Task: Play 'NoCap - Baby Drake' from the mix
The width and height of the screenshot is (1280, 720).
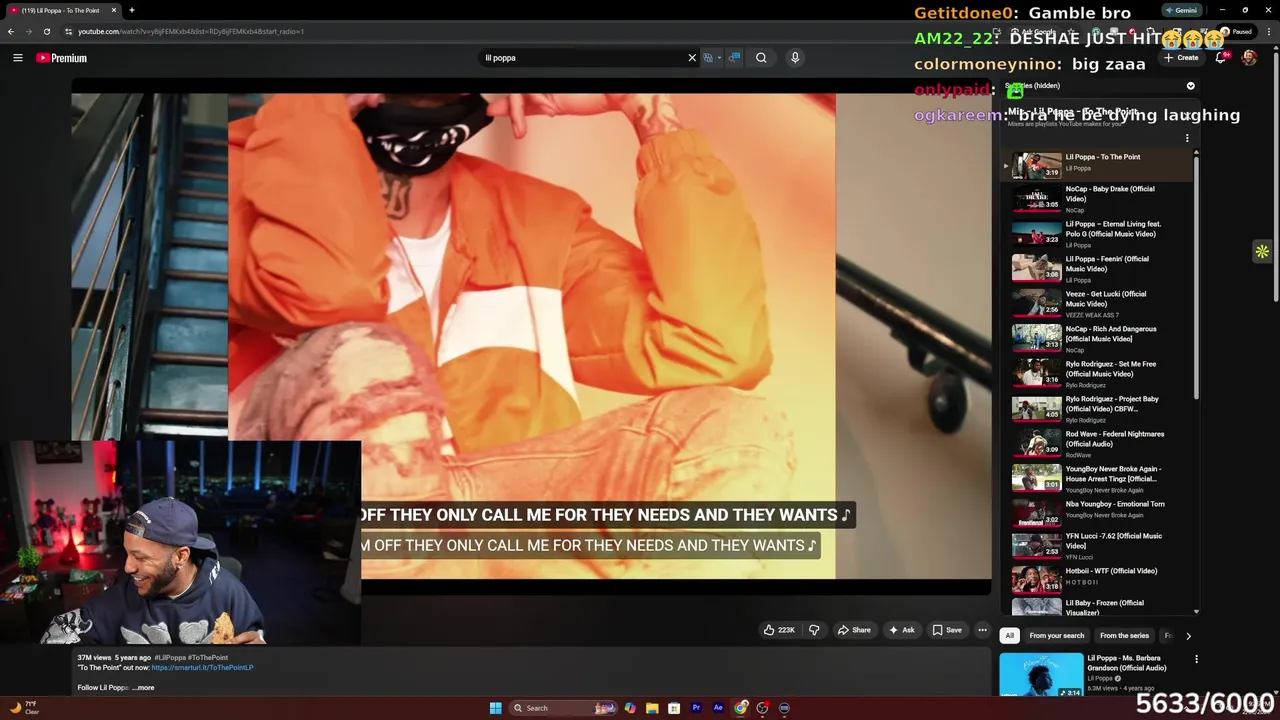Action: tap(1095, 199)
